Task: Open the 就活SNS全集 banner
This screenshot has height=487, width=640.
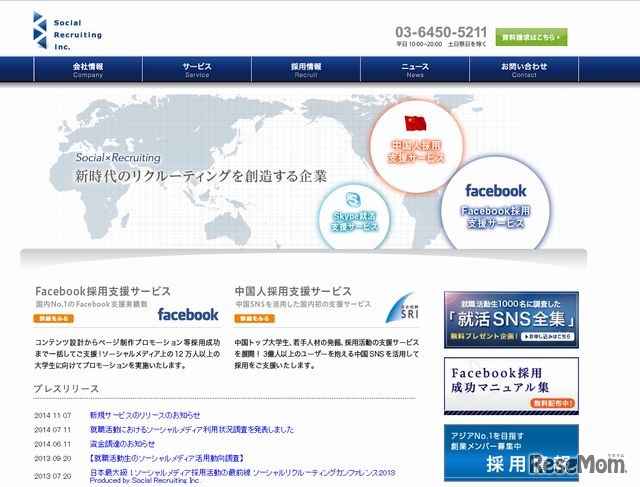Action: [511, 320]
